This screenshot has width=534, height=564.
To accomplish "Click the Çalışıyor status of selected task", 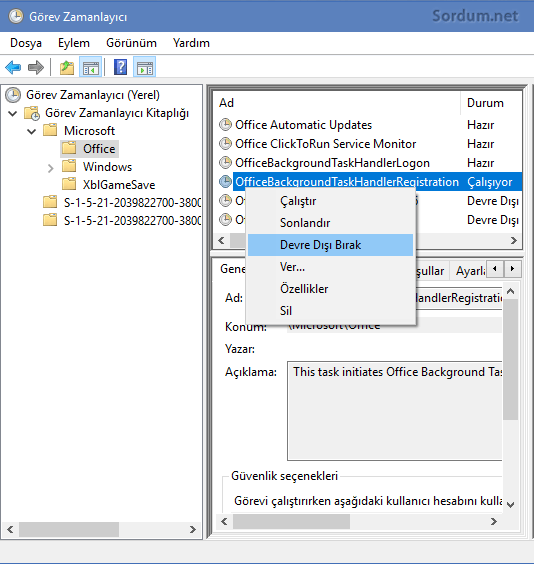I will tap(489, 182).
